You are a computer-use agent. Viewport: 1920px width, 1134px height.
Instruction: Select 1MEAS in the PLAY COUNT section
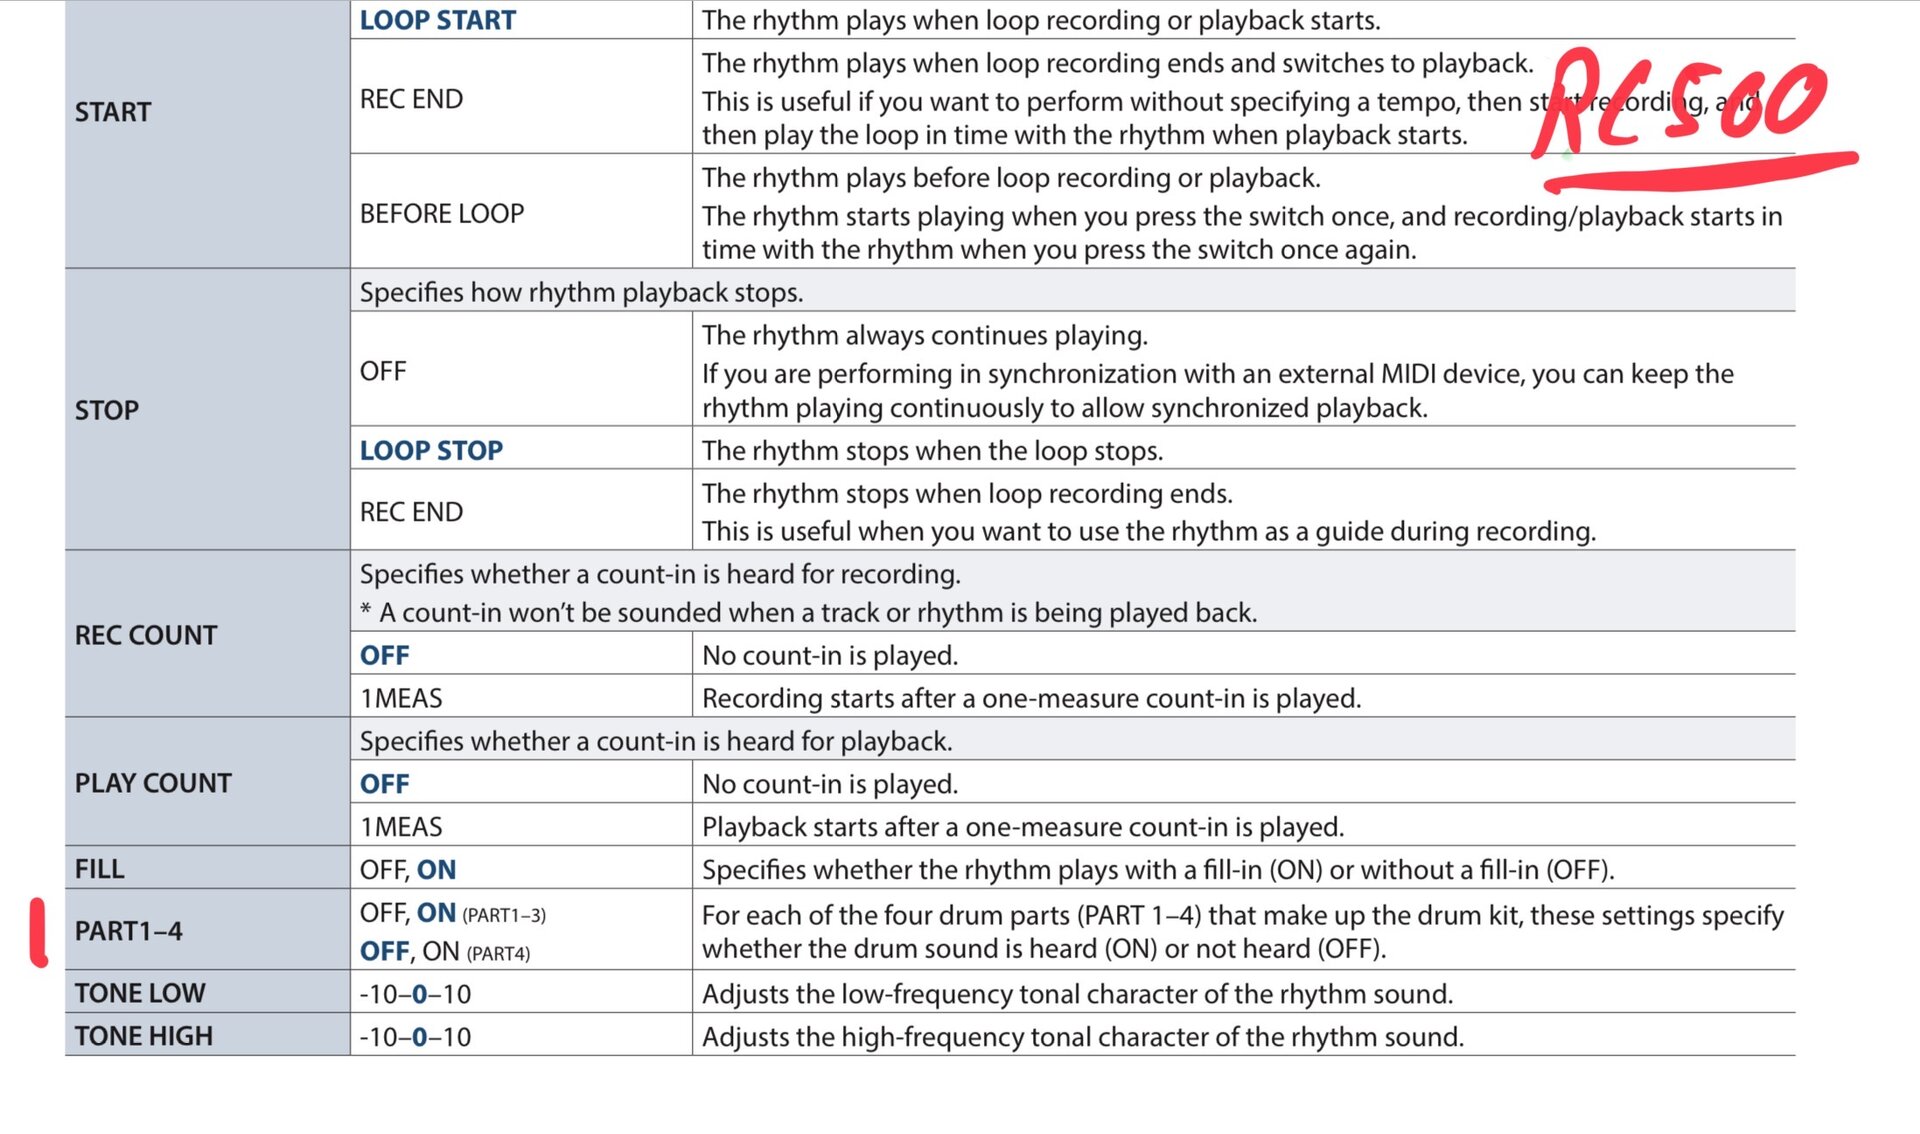[x=401, y=827]
